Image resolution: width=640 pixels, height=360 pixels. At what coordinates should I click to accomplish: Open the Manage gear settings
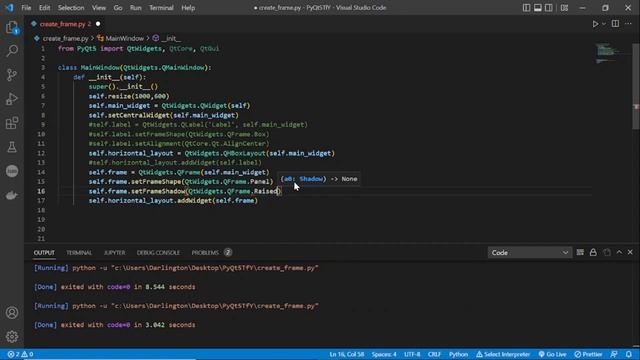[12, 336]
